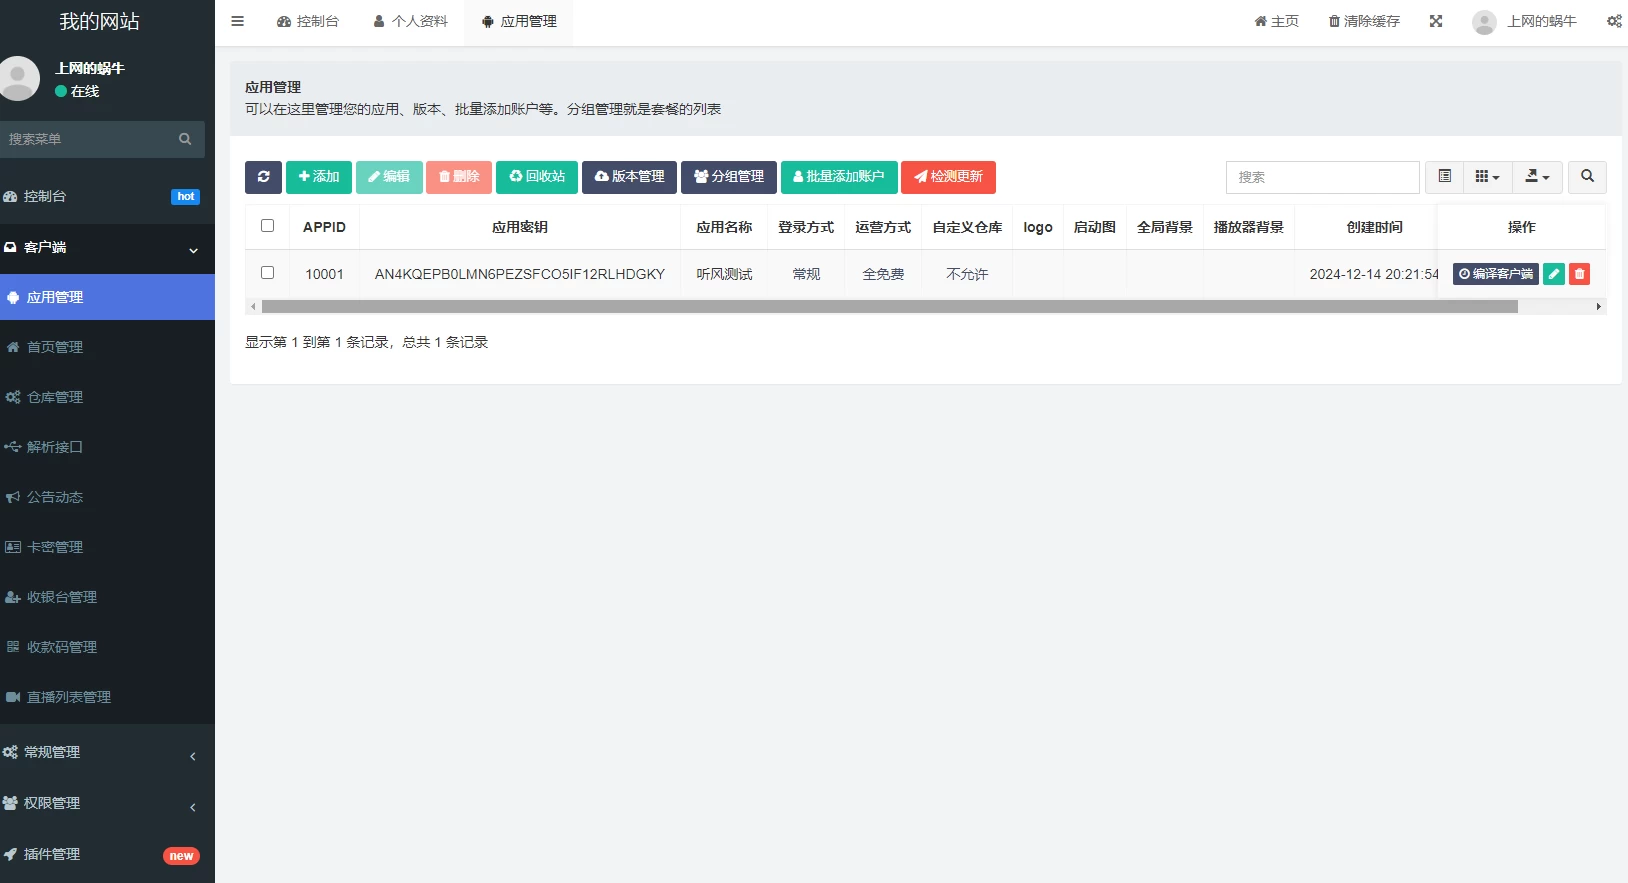This screenshot has width=1628, height=883.
Task: Click the green pencil edit icon for row 10001
Action: click(1554, 274)
